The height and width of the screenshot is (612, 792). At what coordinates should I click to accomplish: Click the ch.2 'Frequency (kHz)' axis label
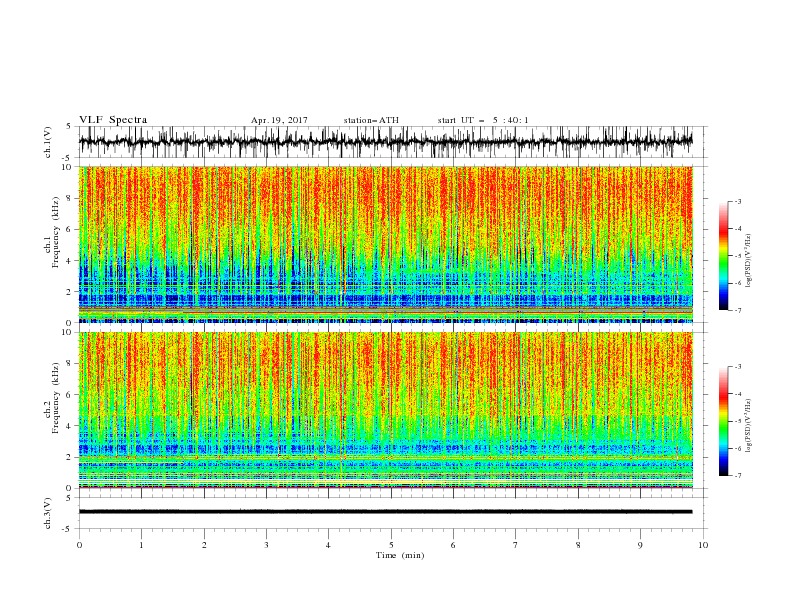(x=56, y=397)
